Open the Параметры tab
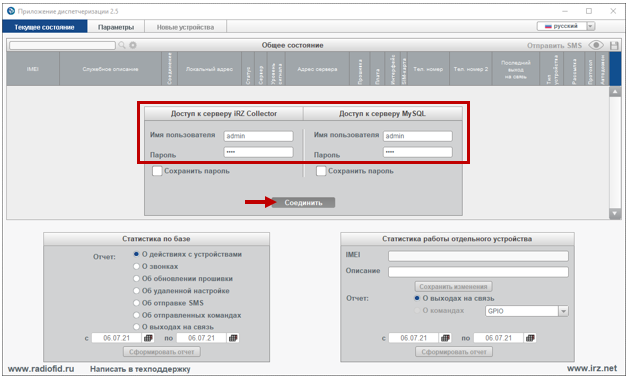The height and width of the screenshot is (377, 628). pyautogui.click(x=116, y=27)
